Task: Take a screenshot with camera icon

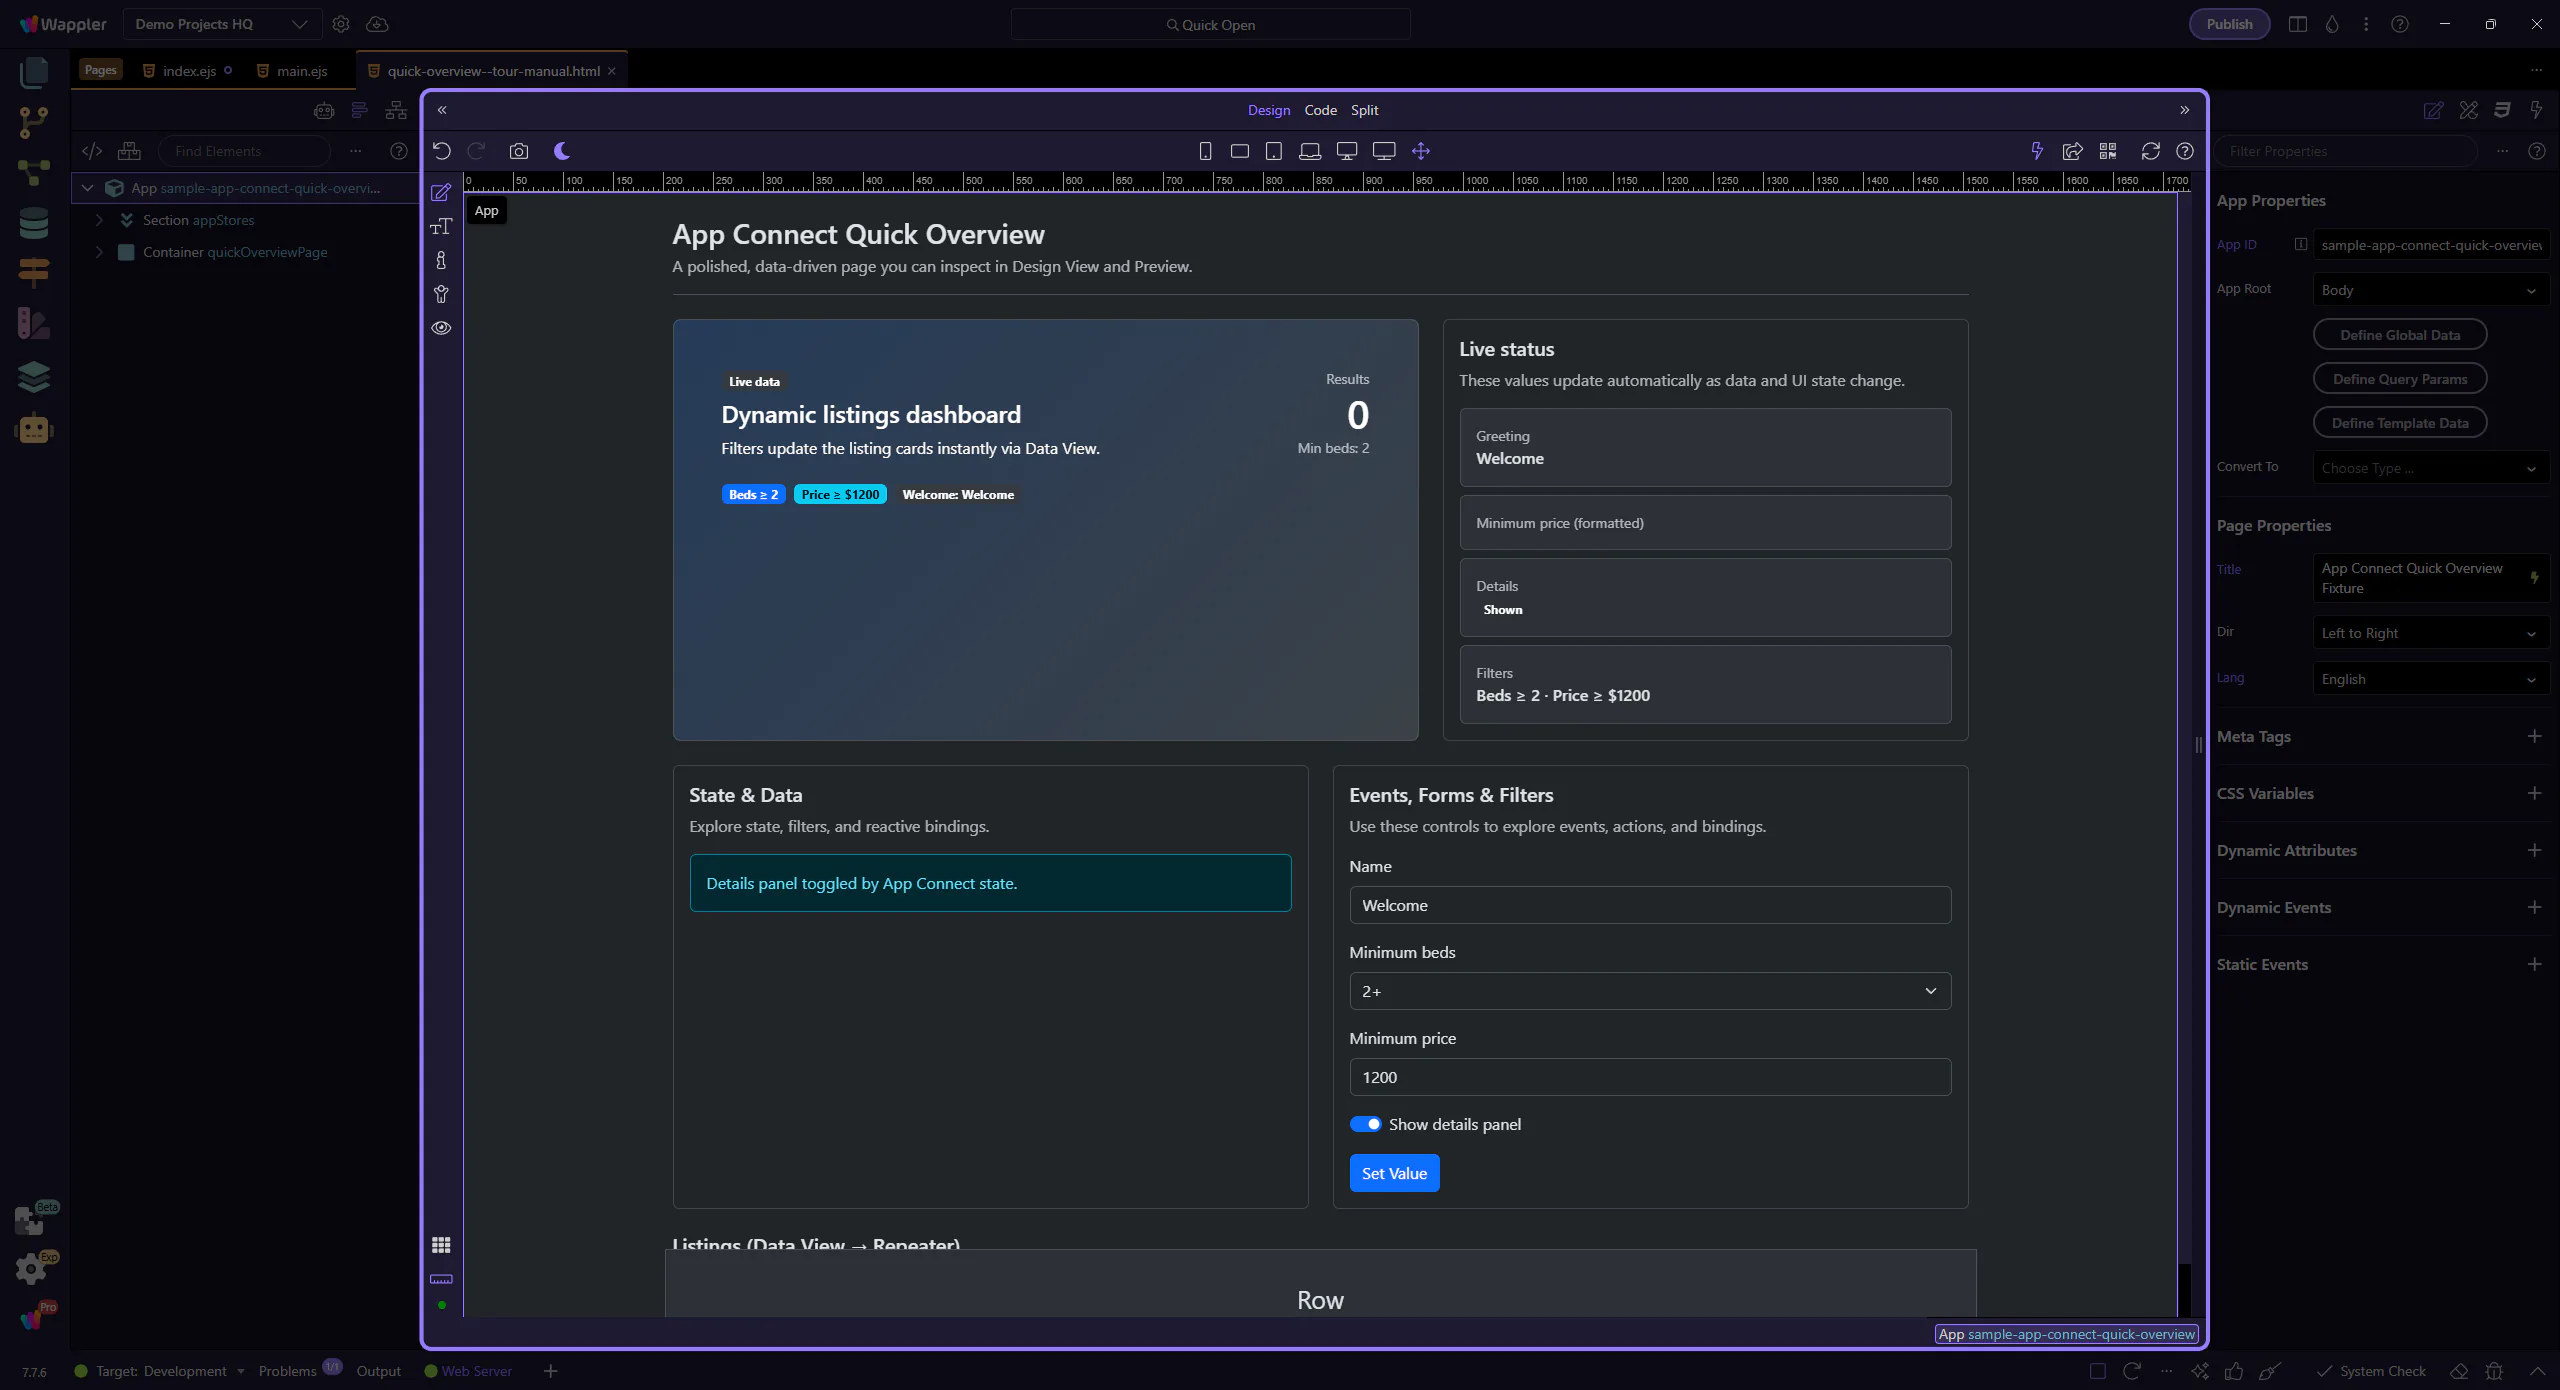Action: point(518,151)
